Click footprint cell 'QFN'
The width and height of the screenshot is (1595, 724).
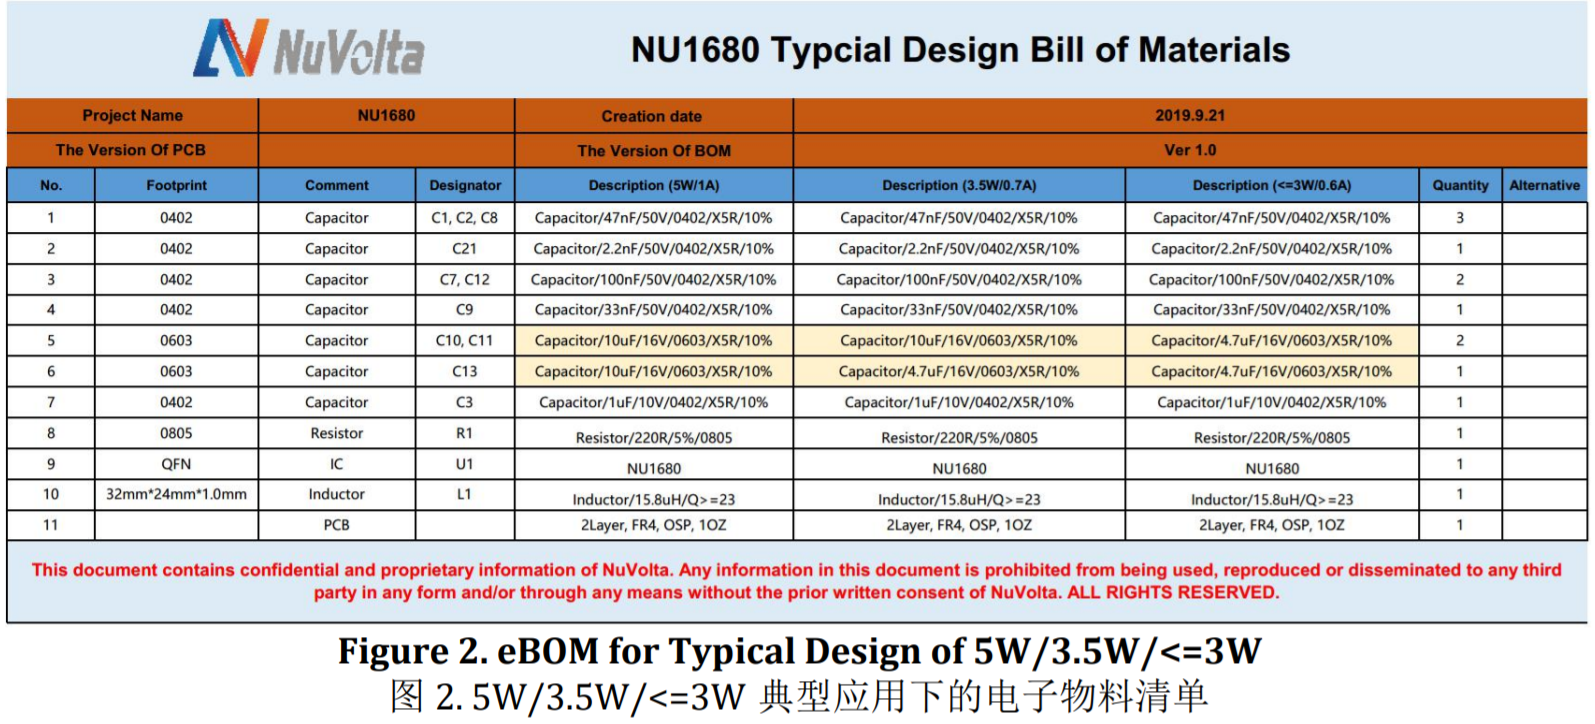tap(176, 464)
